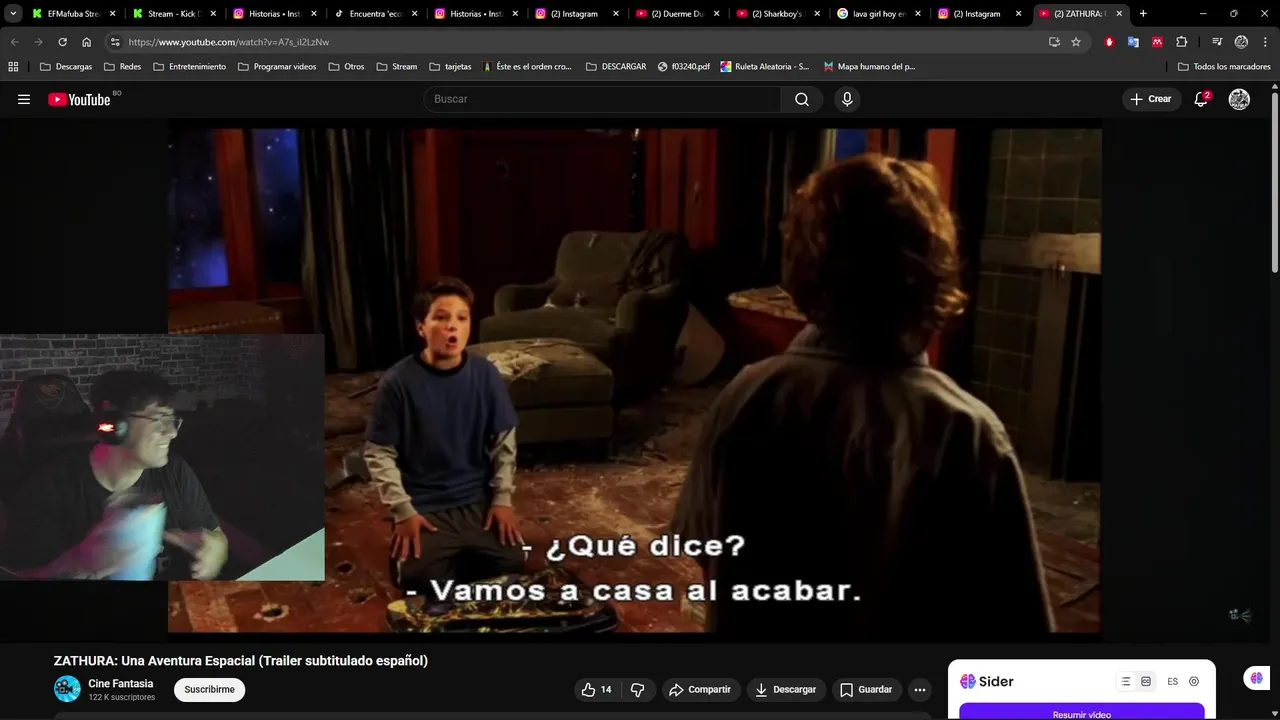View site information icon in address bar

(115, 42)
